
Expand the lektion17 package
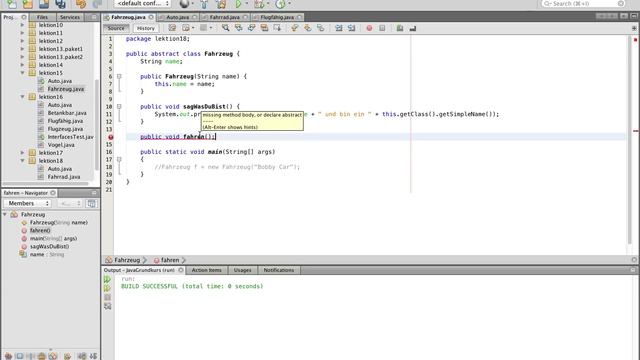click(22, 153)
